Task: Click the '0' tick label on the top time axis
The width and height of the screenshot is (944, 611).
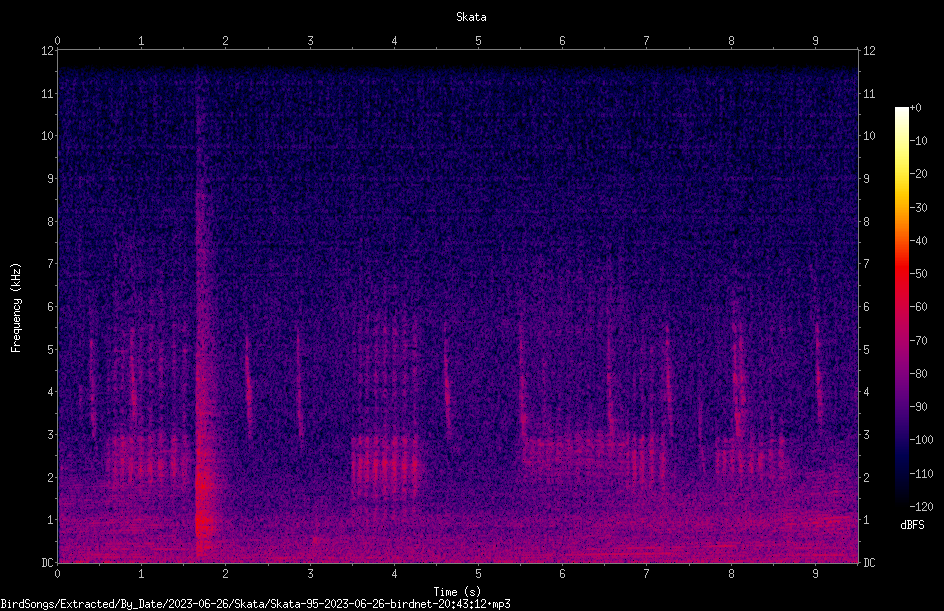Action: pos(57,41)
